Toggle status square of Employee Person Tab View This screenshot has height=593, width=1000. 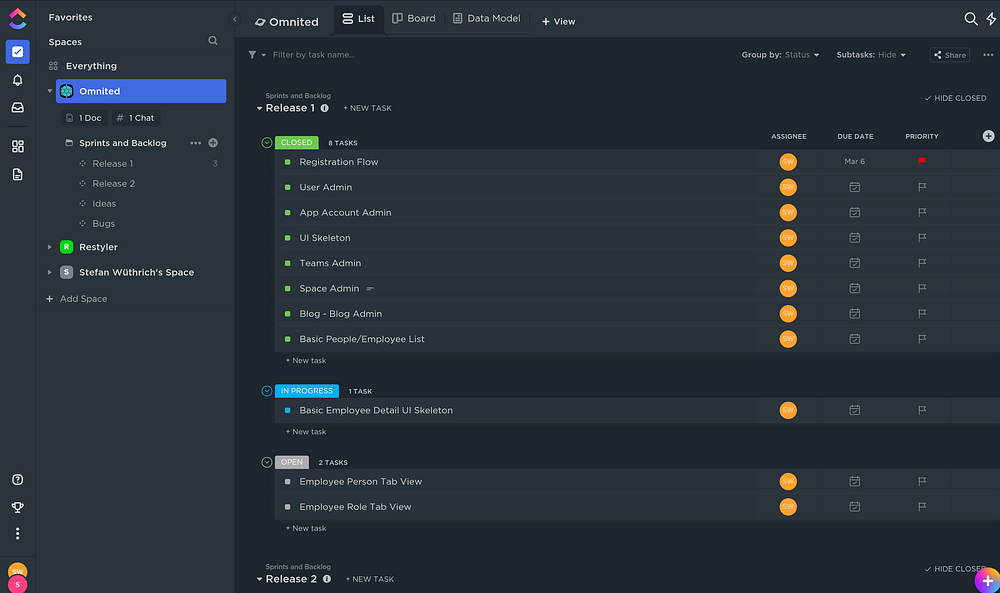pyautogui.click(x=288, y=481)
